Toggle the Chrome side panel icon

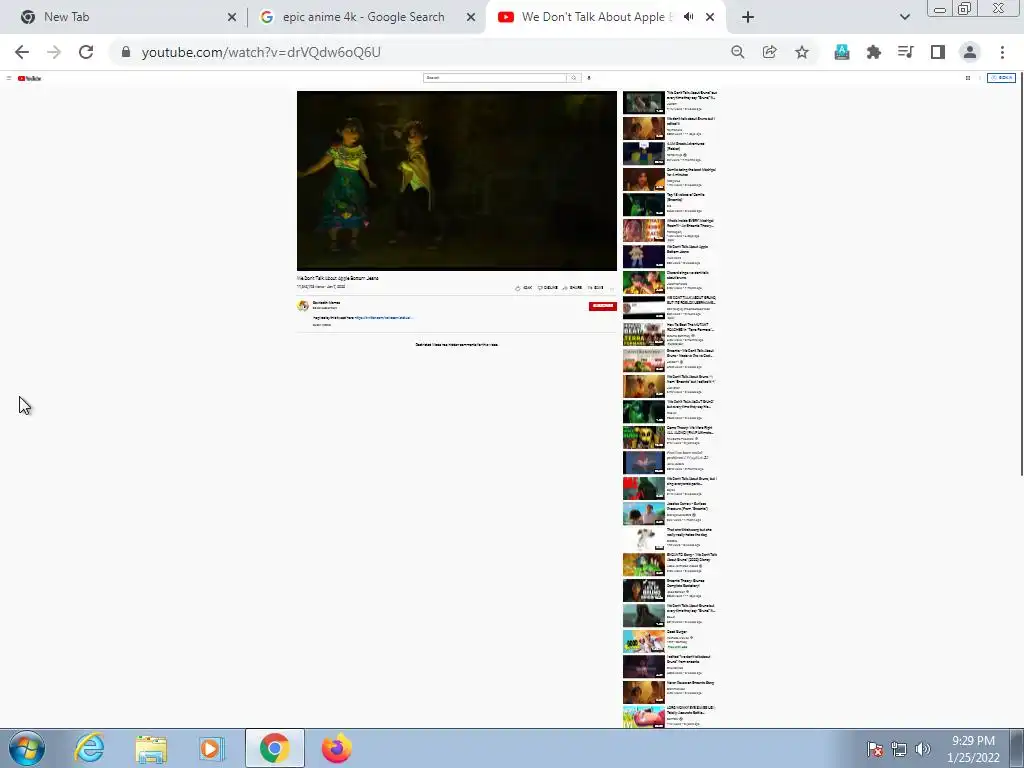tap(938, 52)
